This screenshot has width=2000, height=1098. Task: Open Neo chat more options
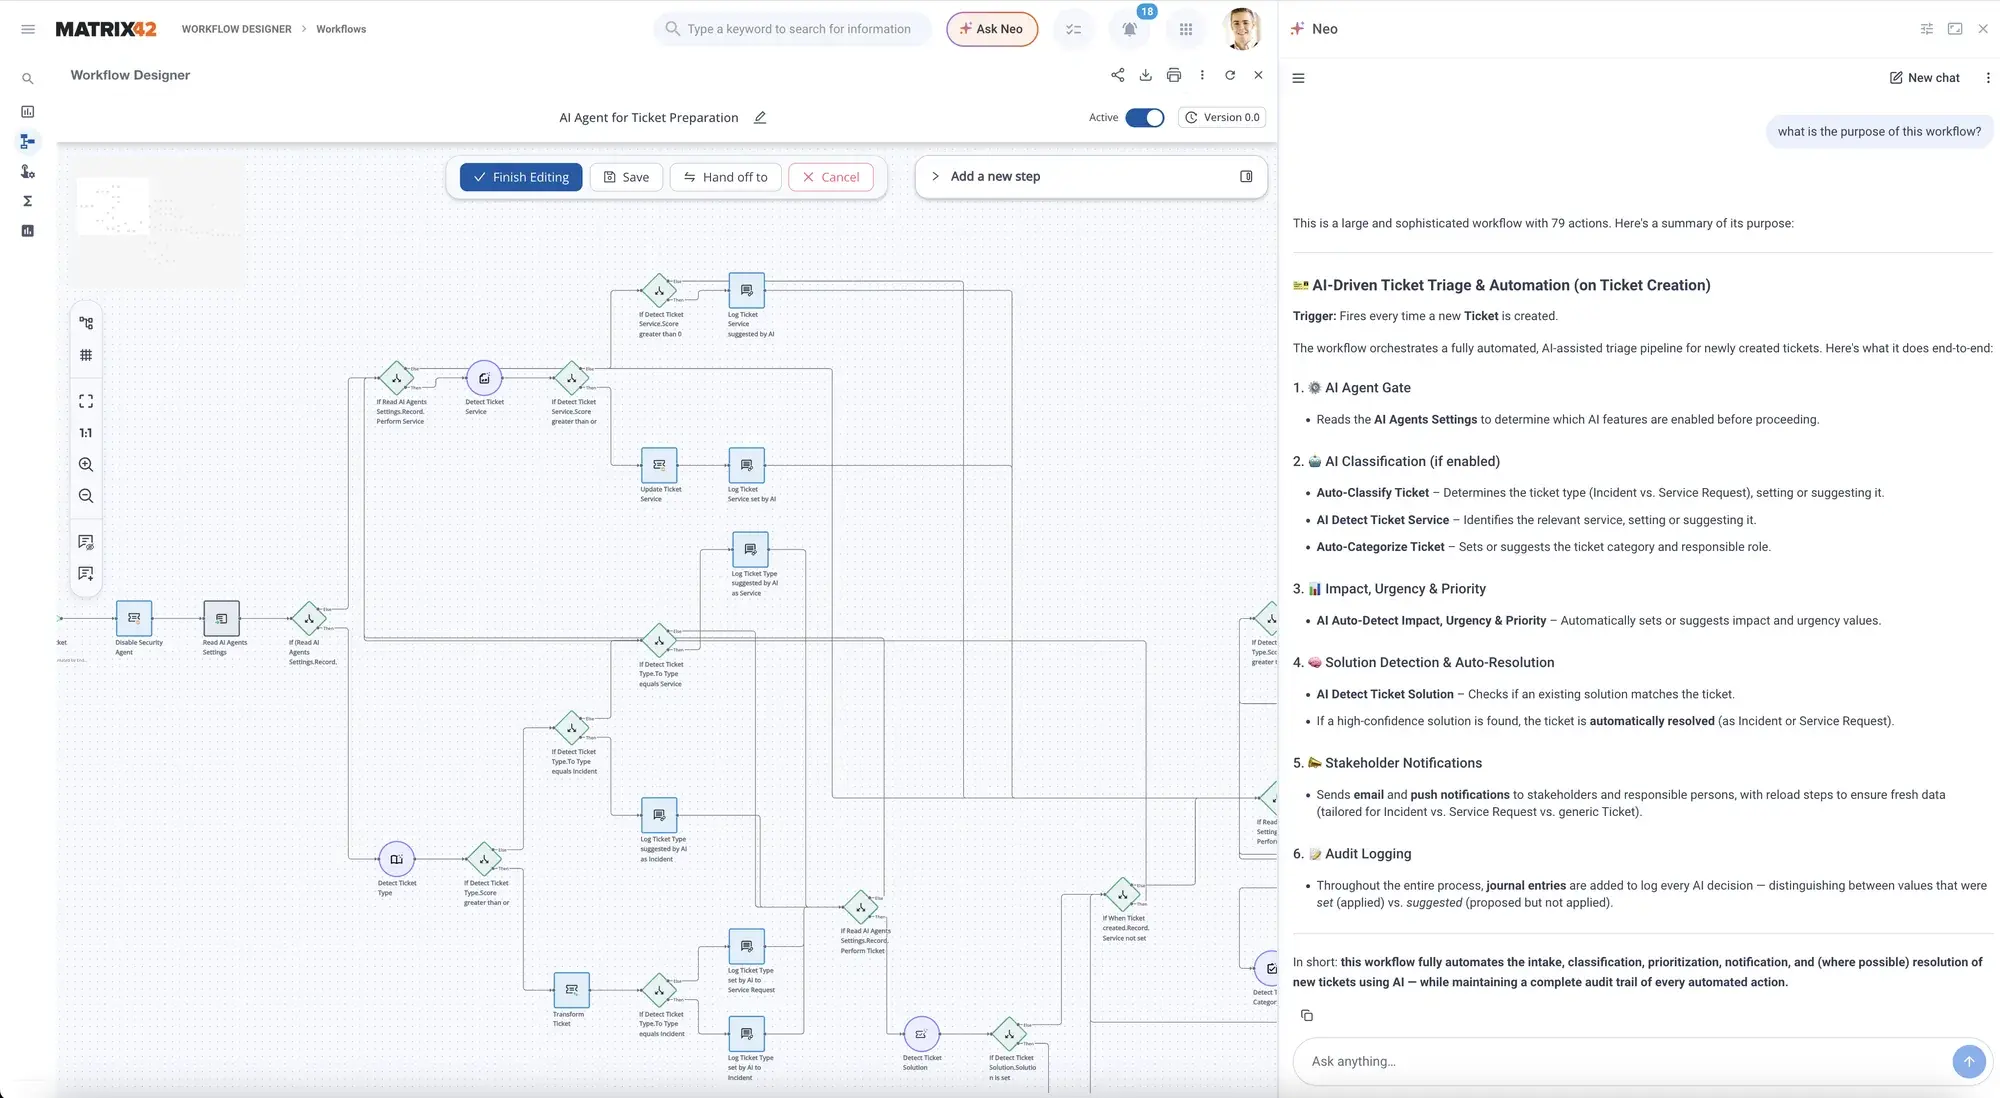tap(1988, 78)
